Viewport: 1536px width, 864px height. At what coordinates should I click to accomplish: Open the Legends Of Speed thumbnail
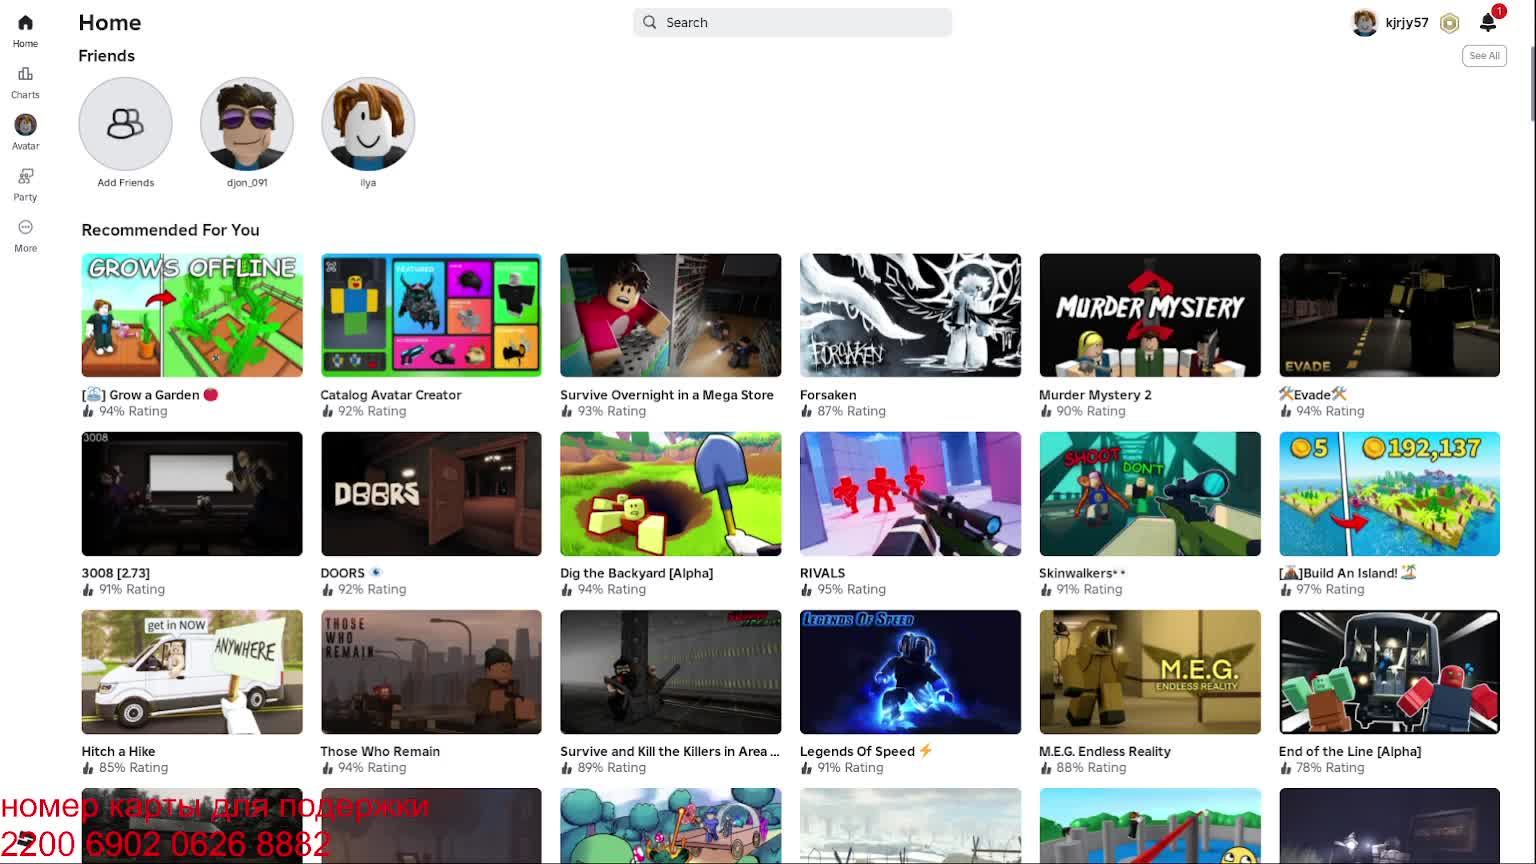pyautogui.click(x=910, y=672)
